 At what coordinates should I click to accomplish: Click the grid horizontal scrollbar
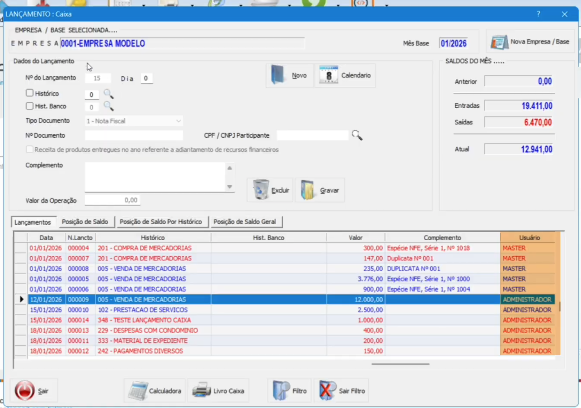[x=400, y=364]
